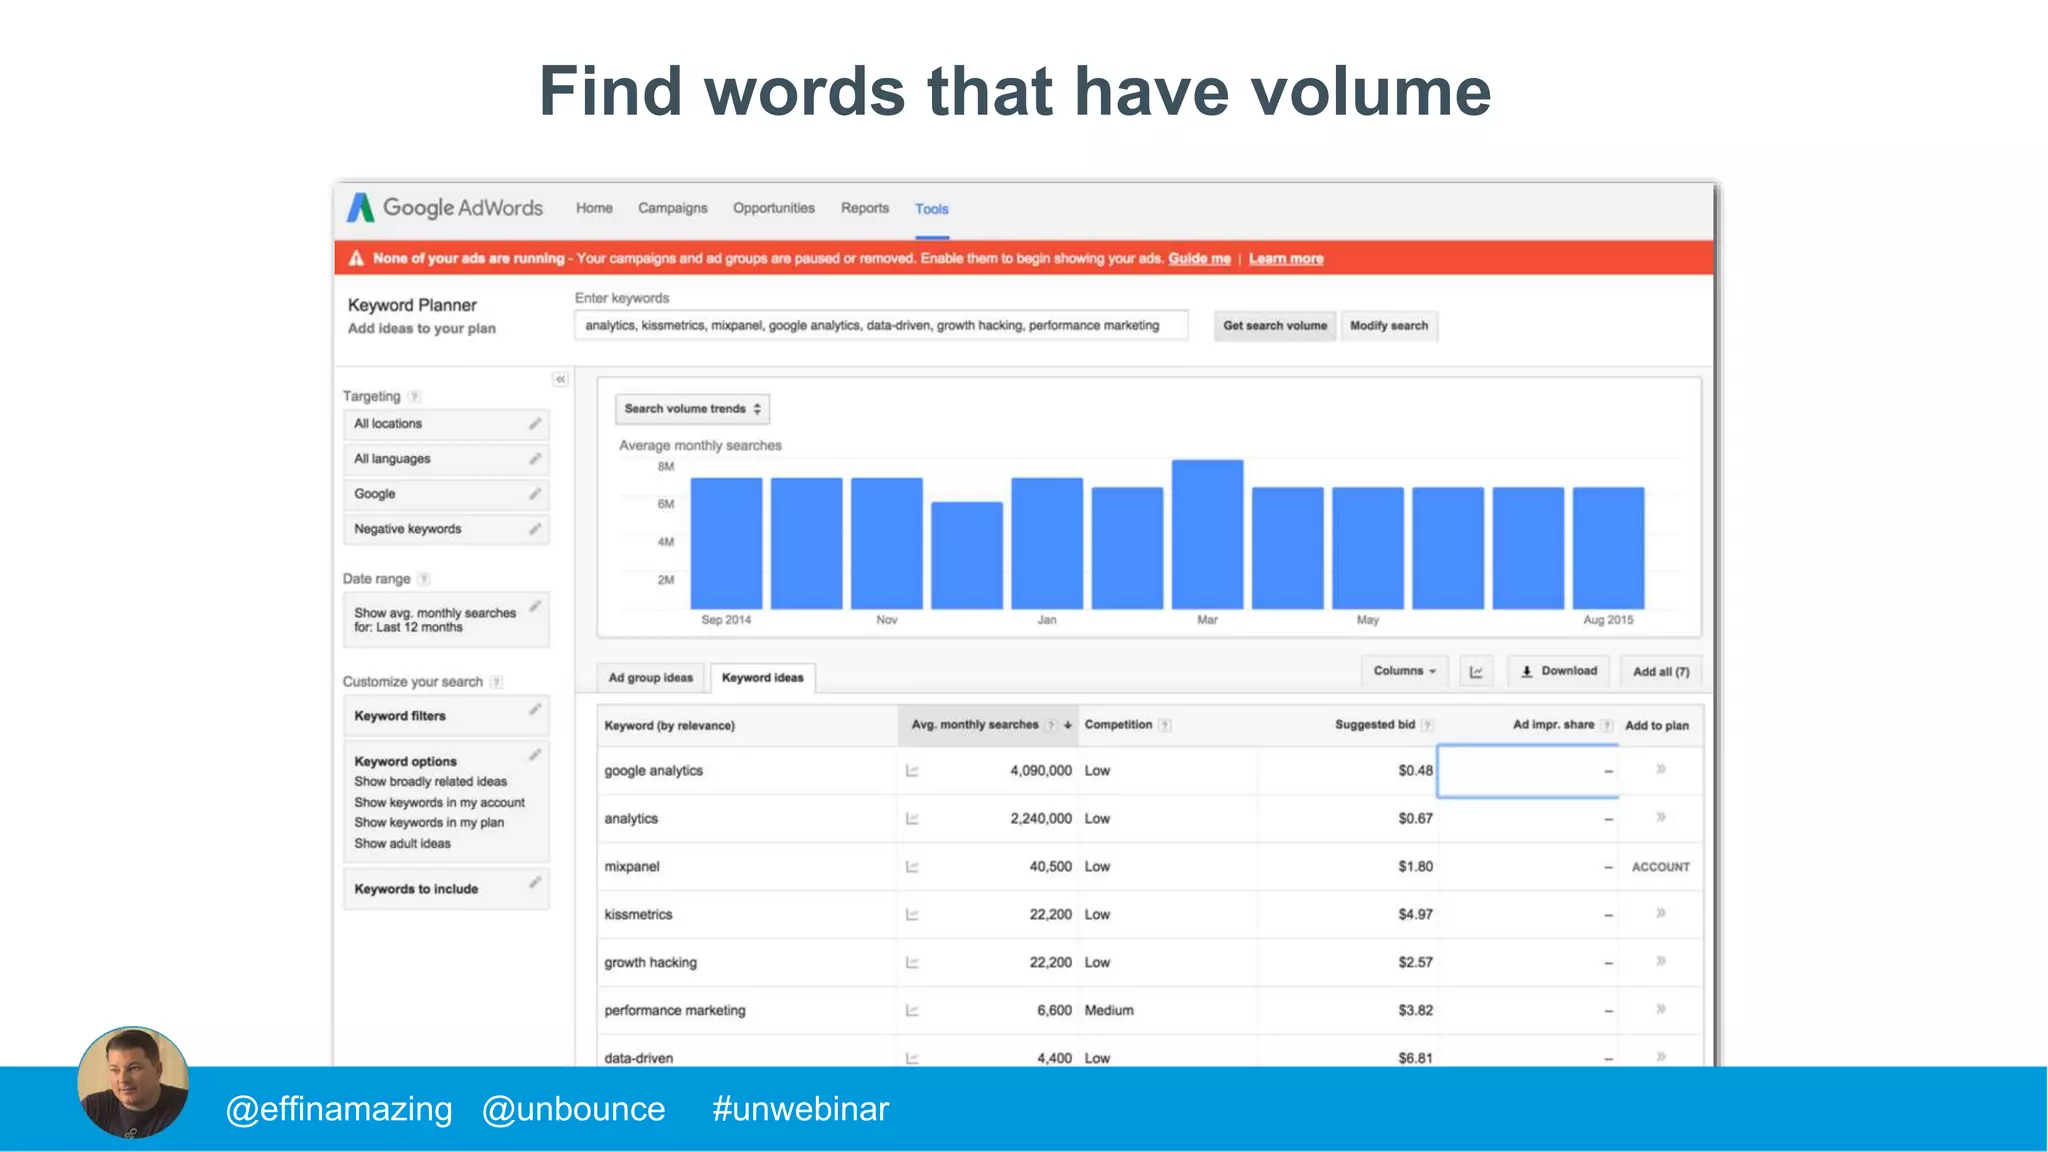Click the ACCOUNT label in mixpanel row
The image size is (2048, 1152).
(x=1661, y=867)
